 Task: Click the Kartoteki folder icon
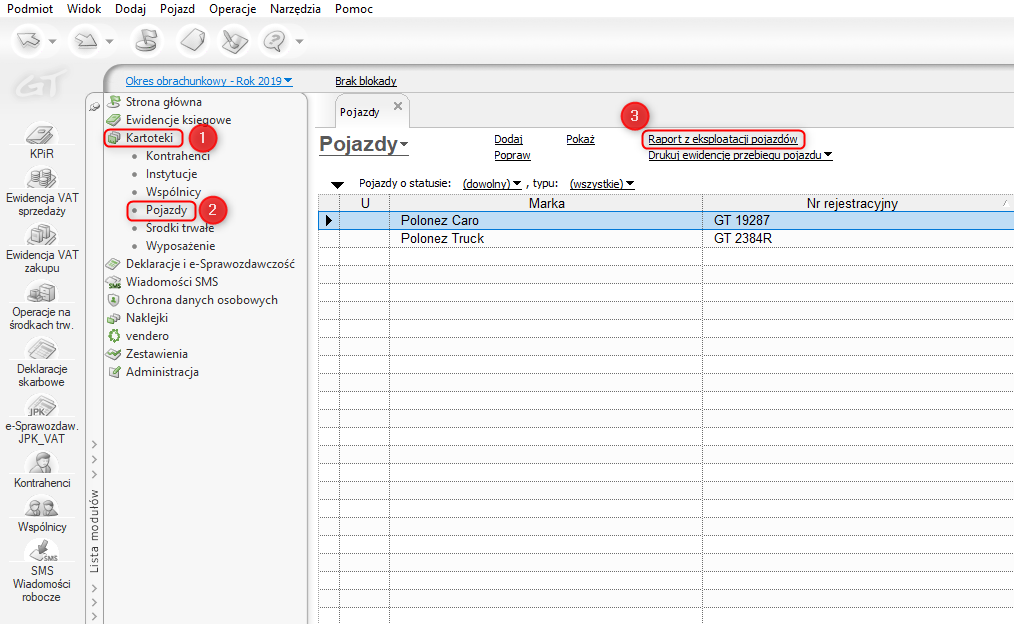[x=114, y=138]
